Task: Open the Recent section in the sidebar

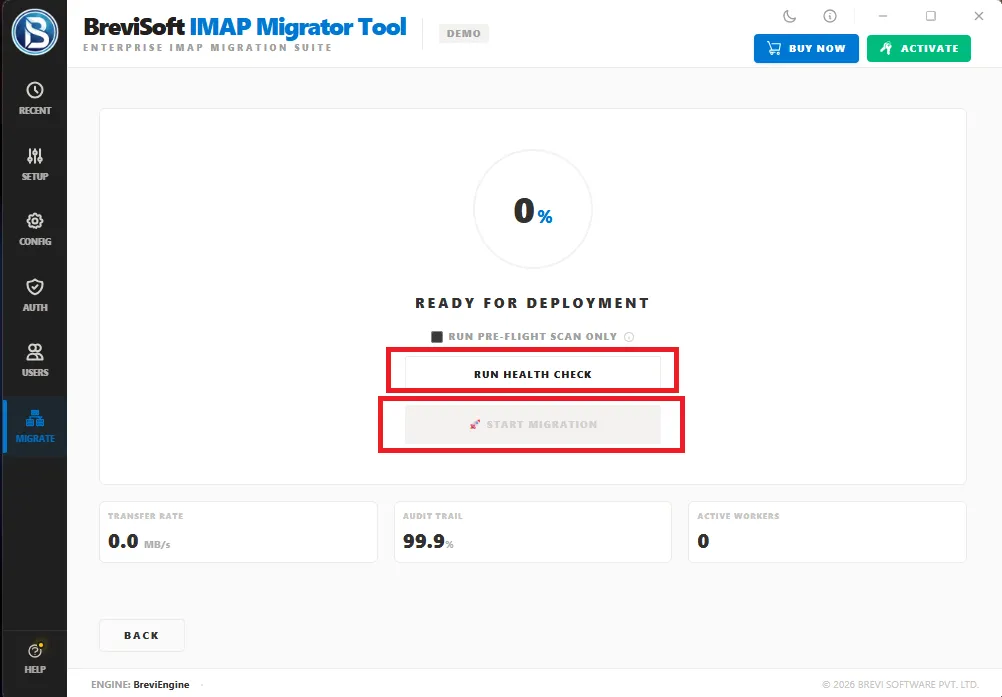Action: [x=35, y=99]
